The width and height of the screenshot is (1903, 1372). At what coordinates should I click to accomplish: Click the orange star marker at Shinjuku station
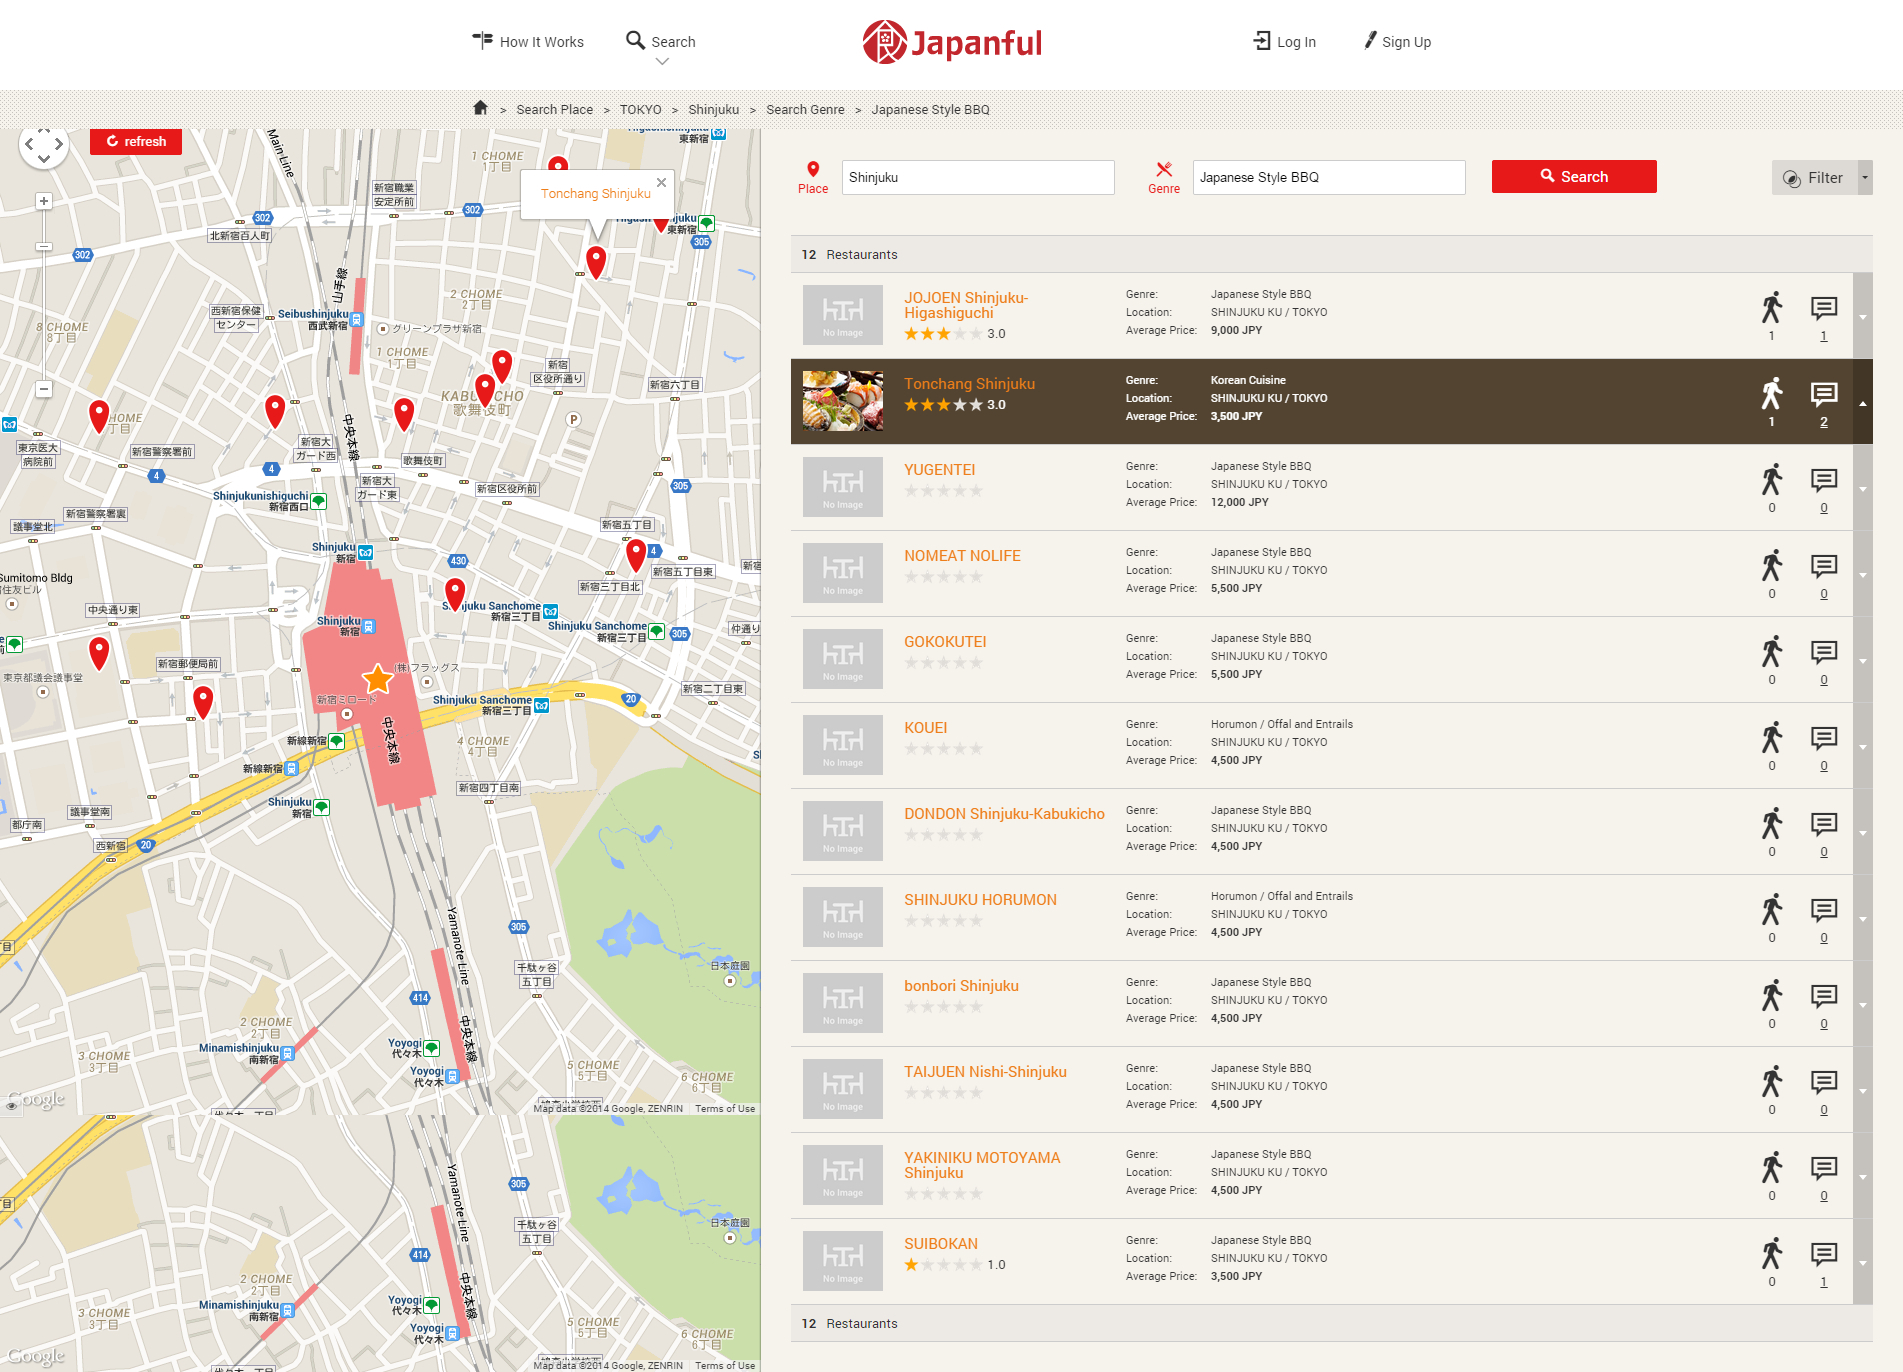(x=378, y=679)
